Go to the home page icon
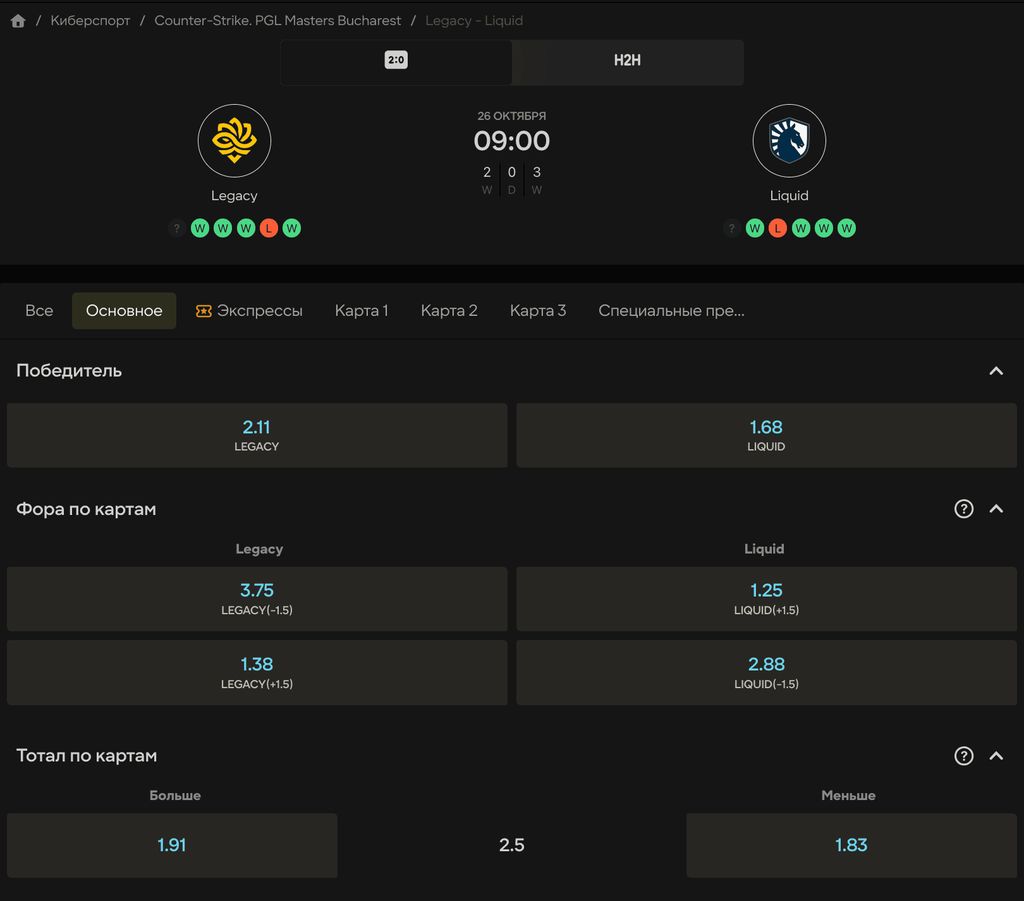The width and height of the screenshot is (1024, 901). point(18,21)
